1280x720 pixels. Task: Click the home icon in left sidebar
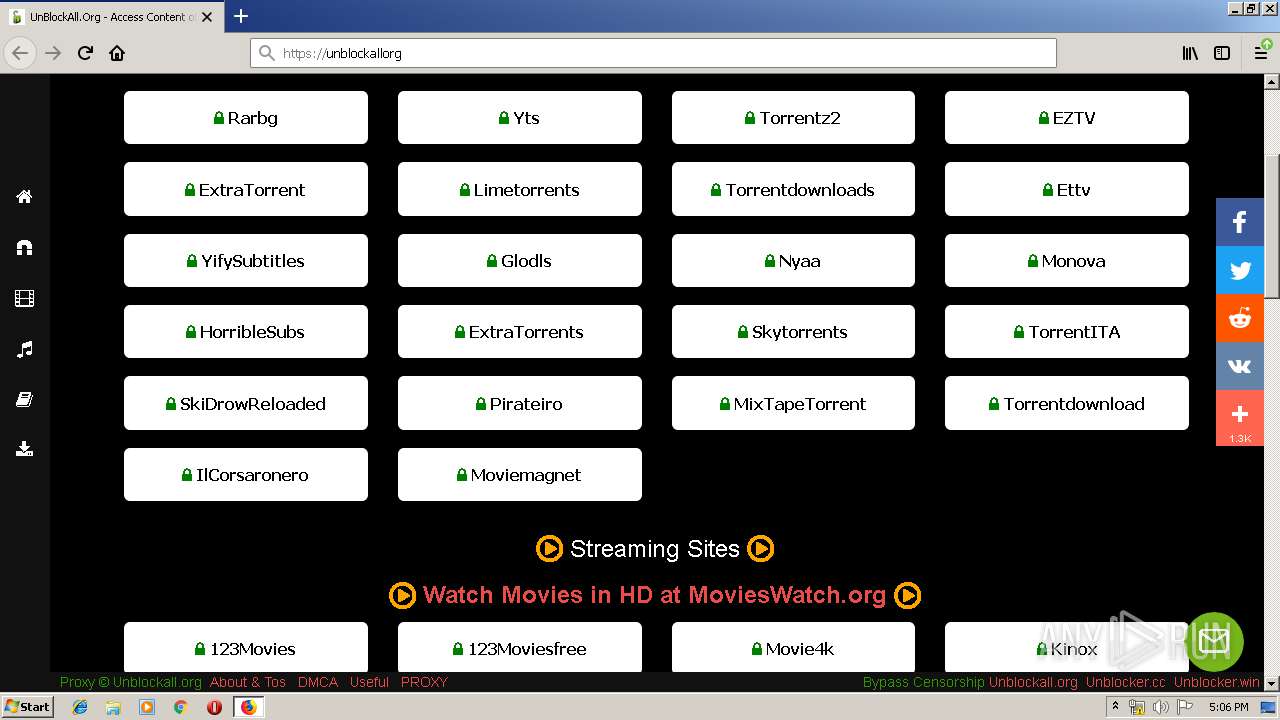tap(25, 196)
